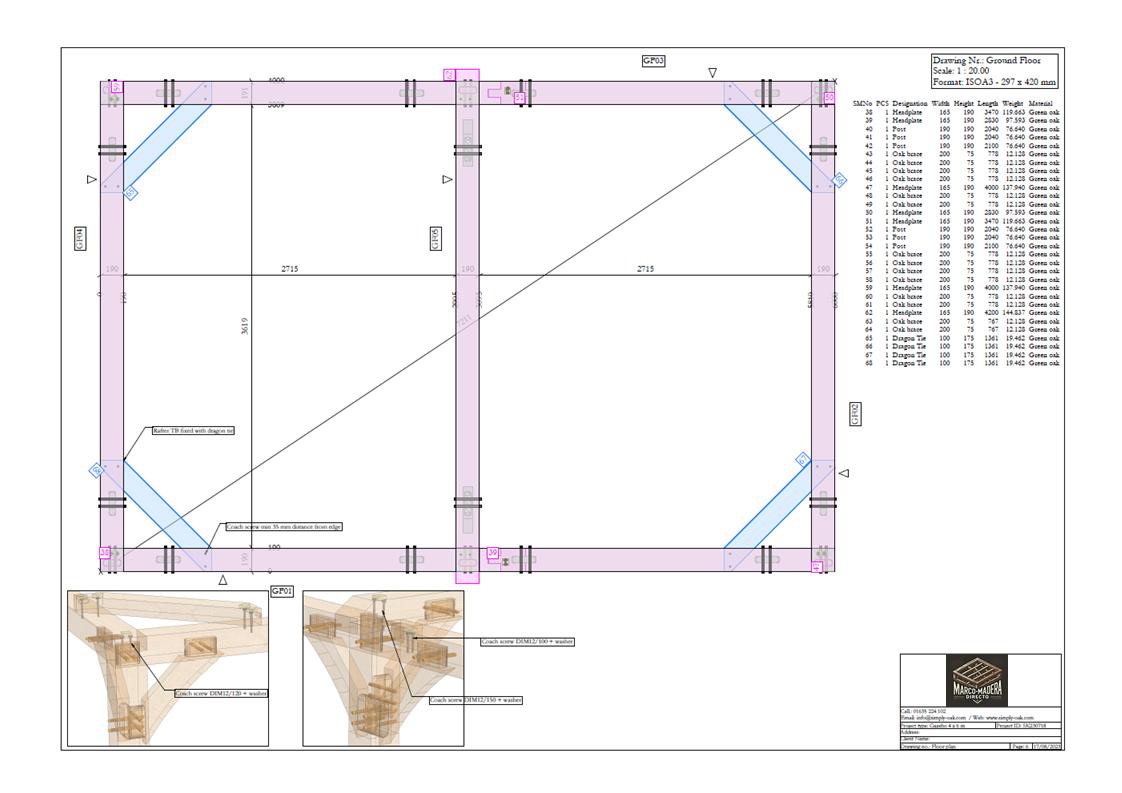Click the 'Client Name:' field
The image size is (1122, 793).
981,739
